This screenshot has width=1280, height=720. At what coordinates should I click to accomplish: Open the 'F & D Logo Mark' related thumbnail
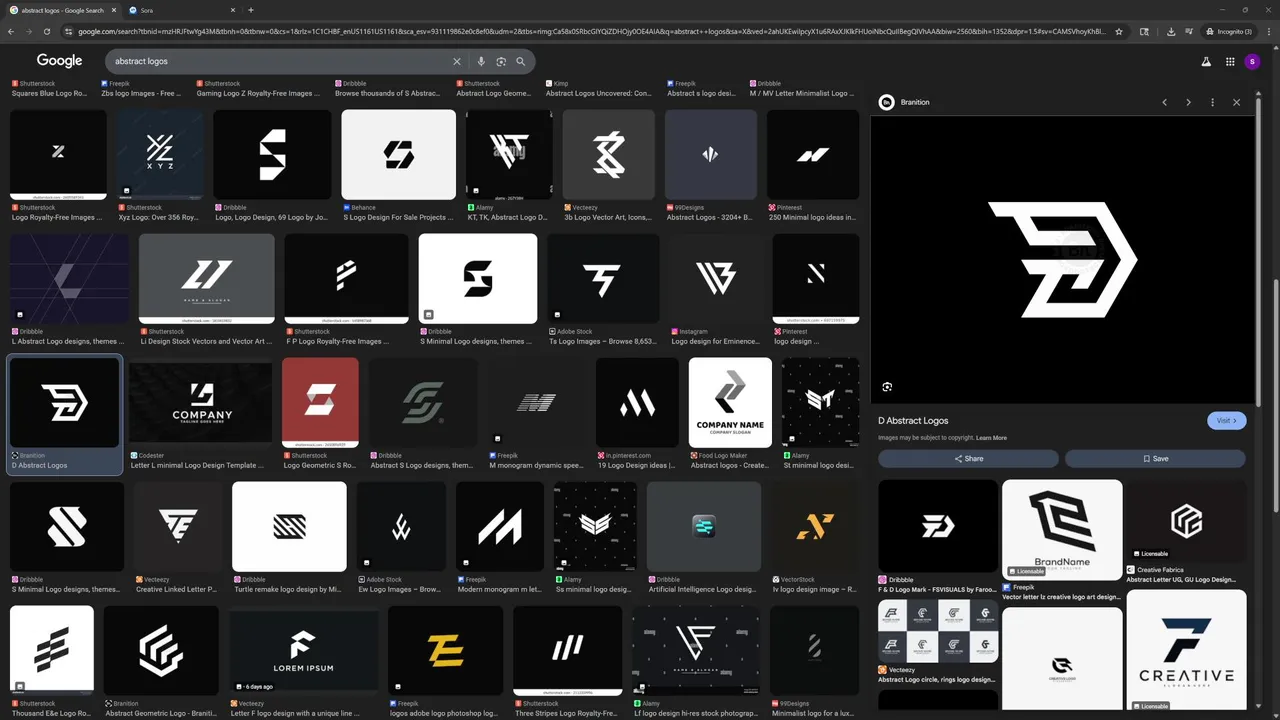coord(938,526)
